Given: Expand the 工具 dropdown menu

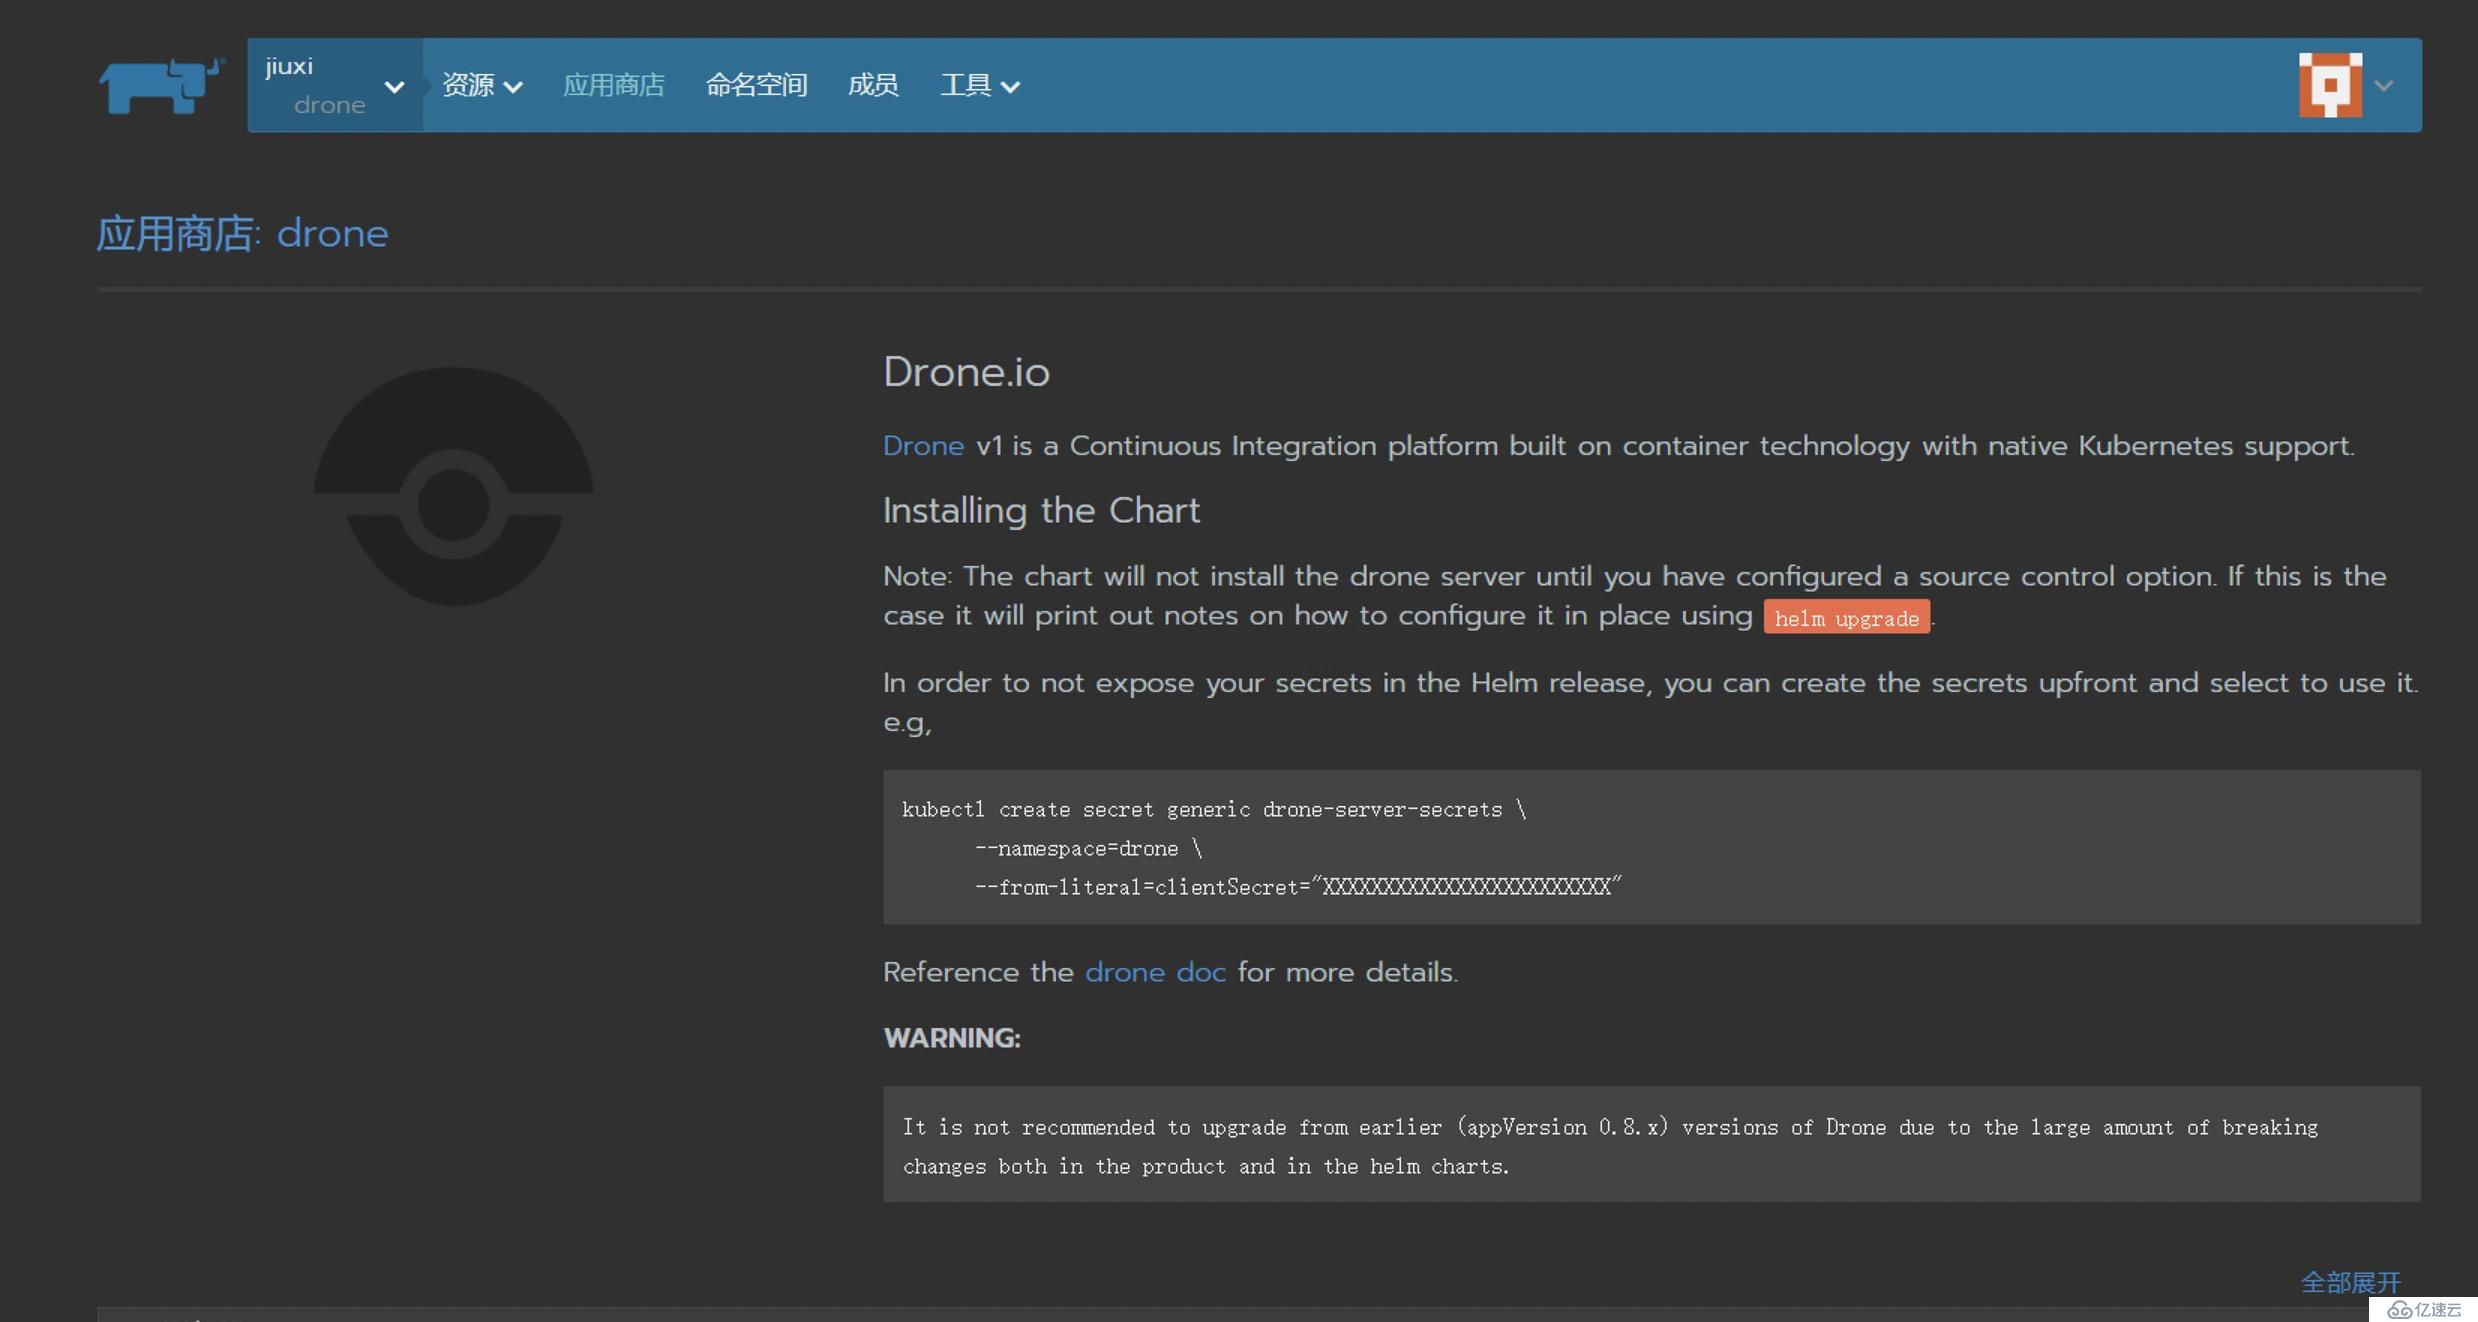Looking at the screenshot, I should click(980, 85).
